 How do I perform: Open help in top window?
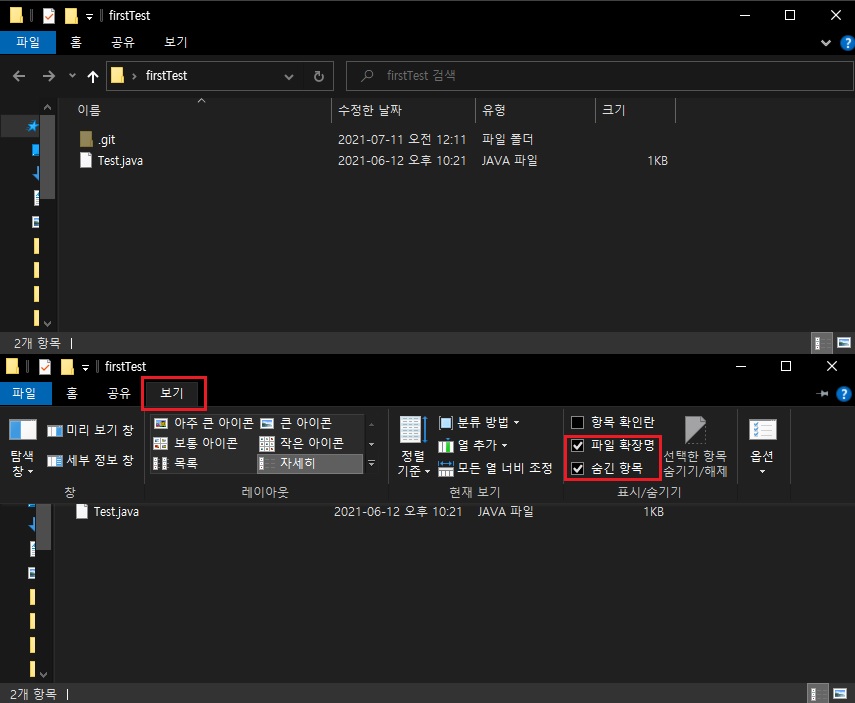tap(847, 43)
